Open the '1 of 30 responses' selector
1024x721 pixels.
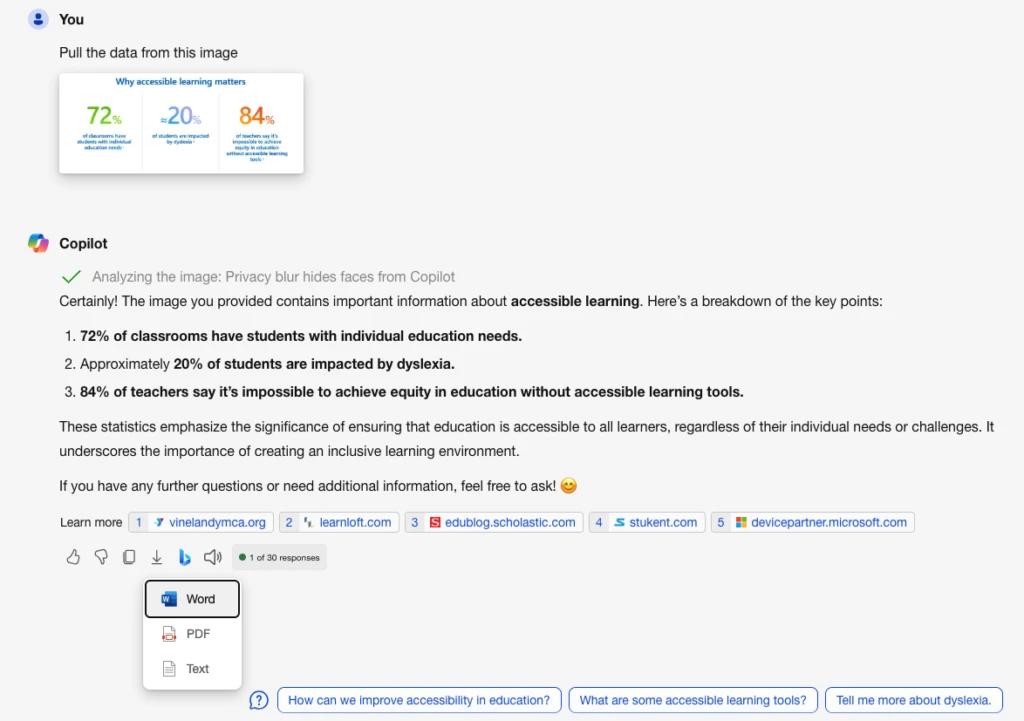278,557
